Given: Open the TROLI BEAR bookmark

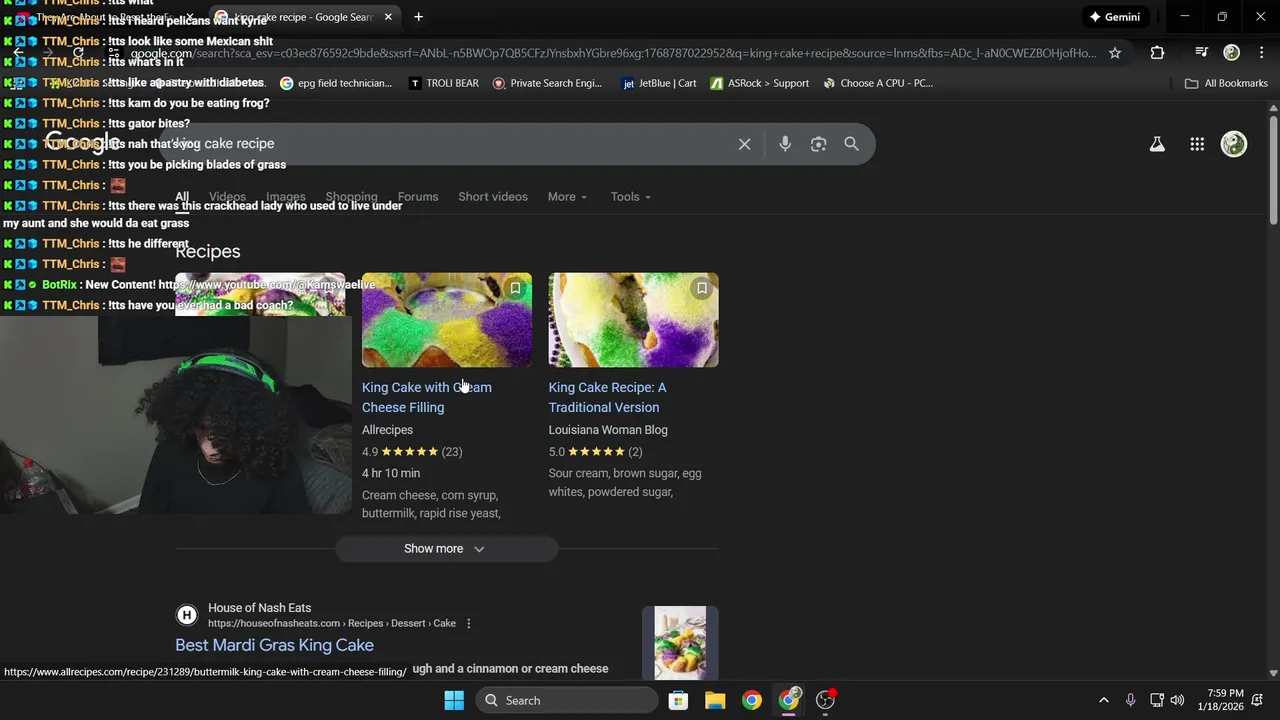Looking at the screenshot, I should 444,83.
